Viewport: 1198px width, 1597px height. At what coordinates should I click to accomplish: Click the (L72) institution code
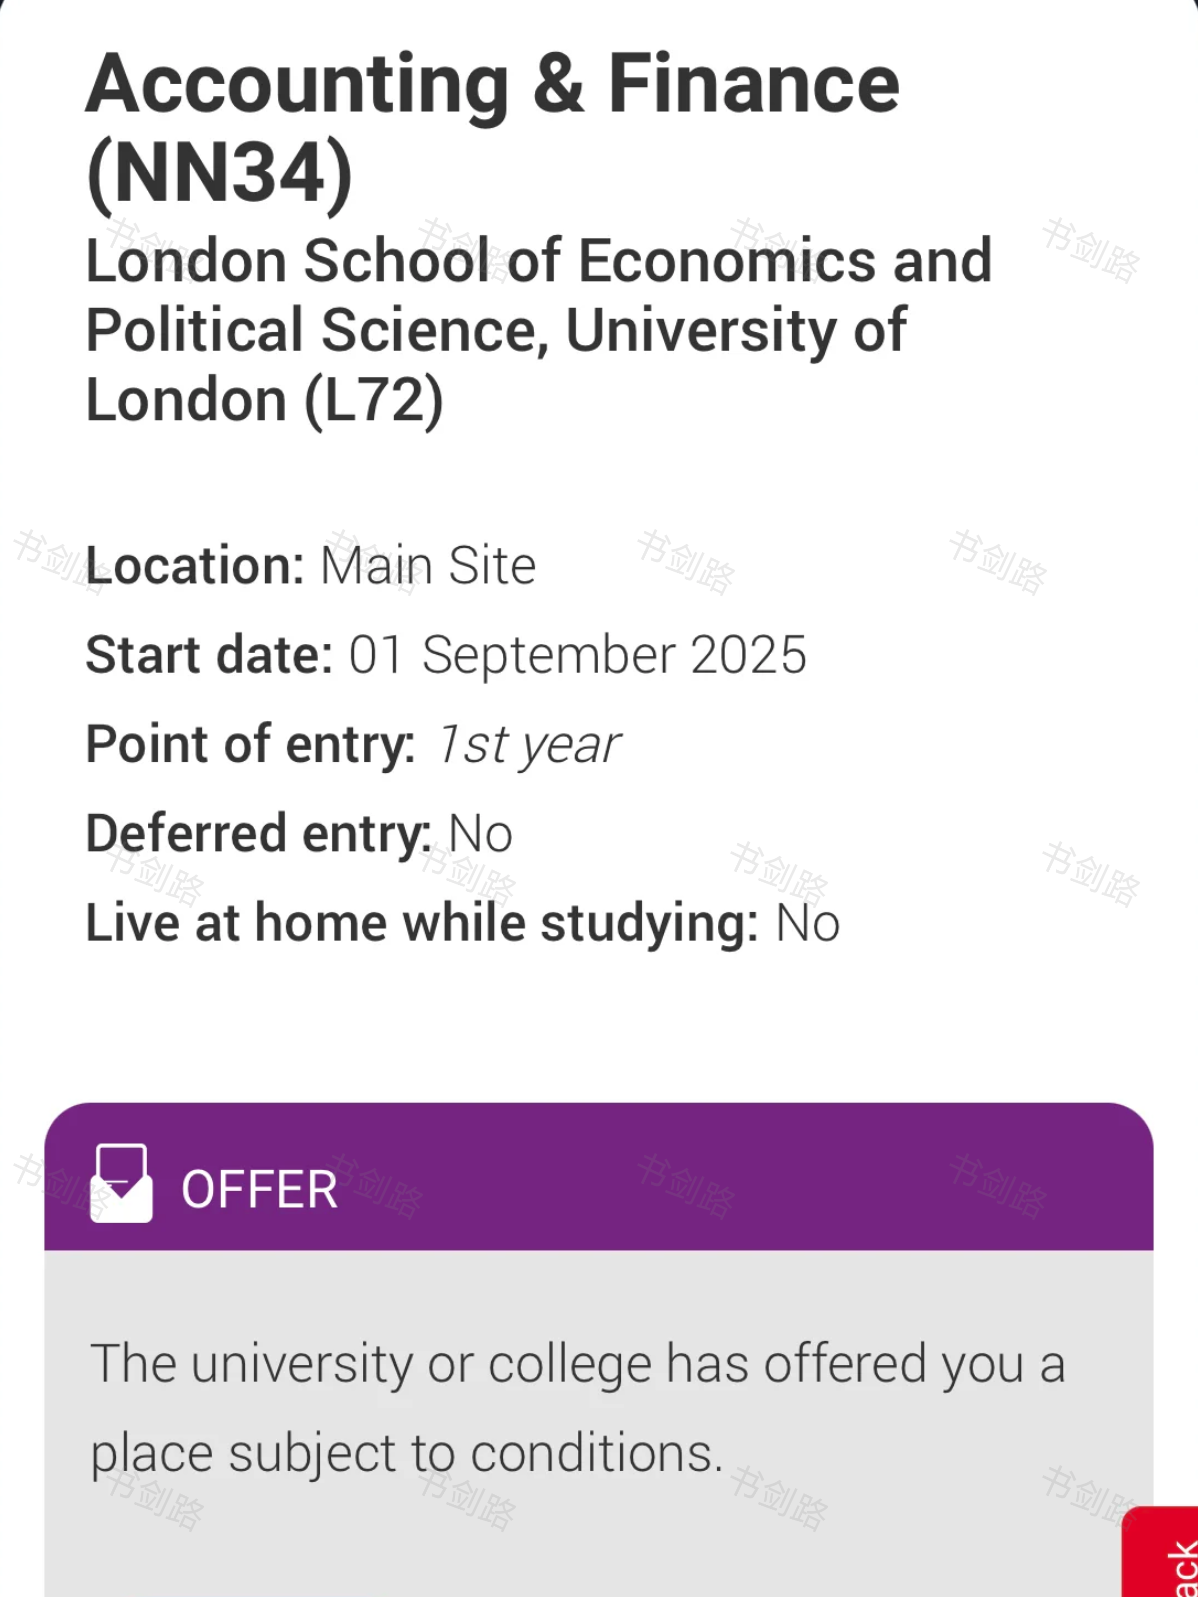pyautogui.click(x=374, y=401)
